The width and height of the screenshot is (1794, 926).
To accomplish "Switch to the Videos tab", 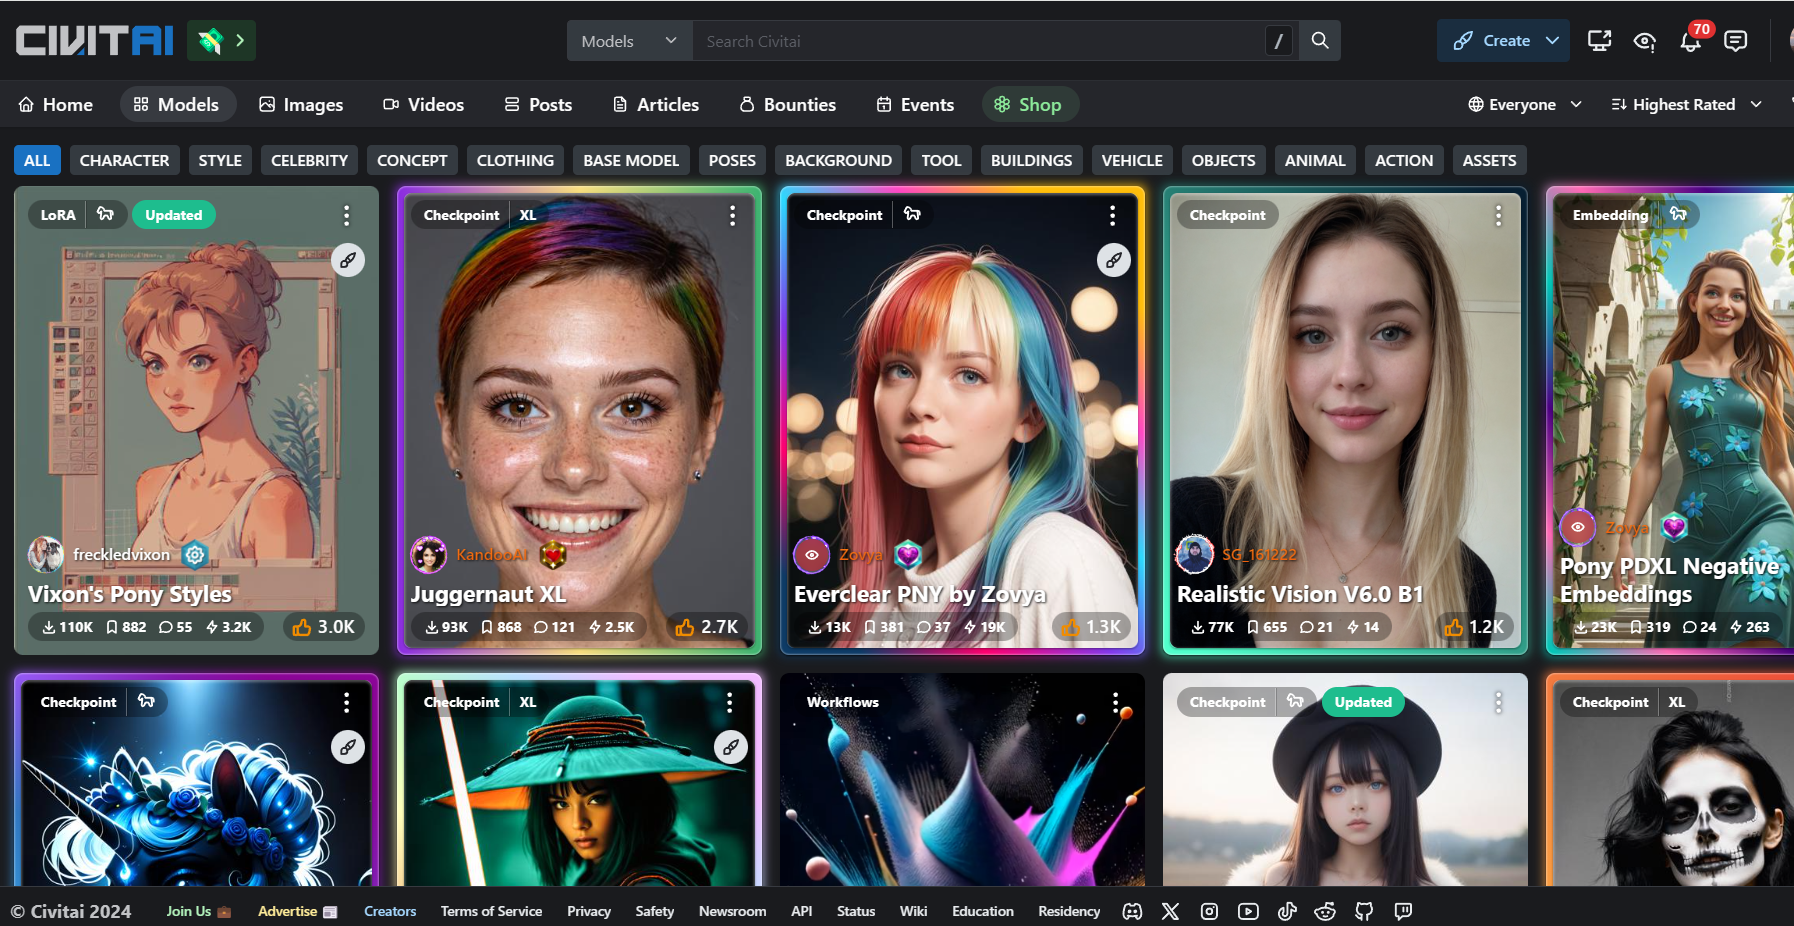I will tap(424, 104).
